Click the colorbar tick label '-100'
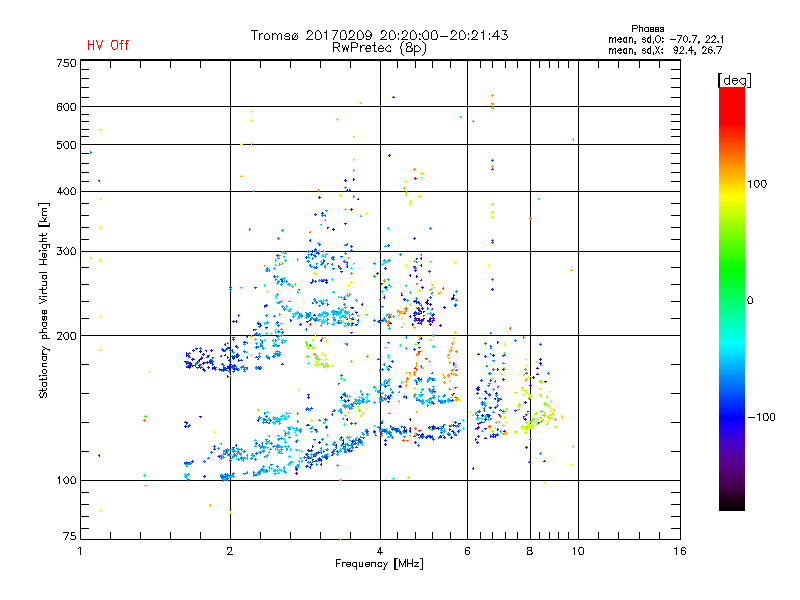 [761, 417]
